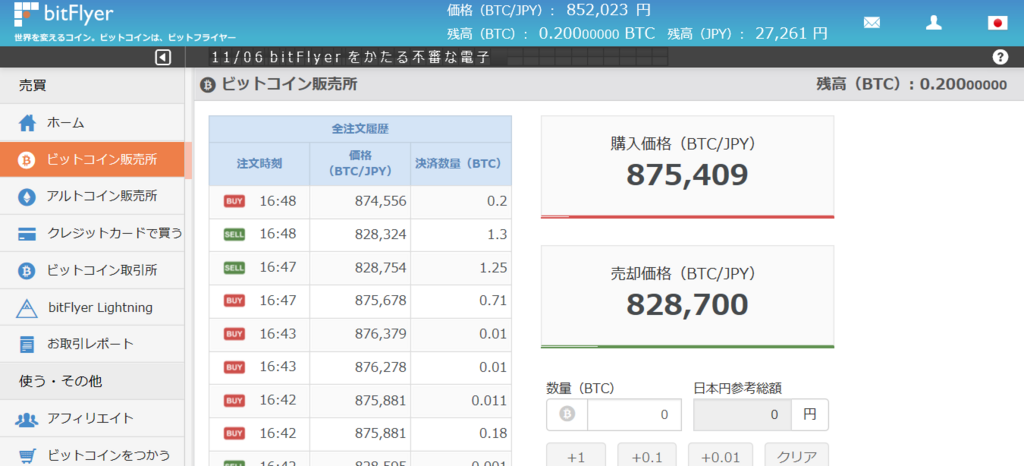Click price cell 874,556
1024x466 pixels.
click(360, 202)
